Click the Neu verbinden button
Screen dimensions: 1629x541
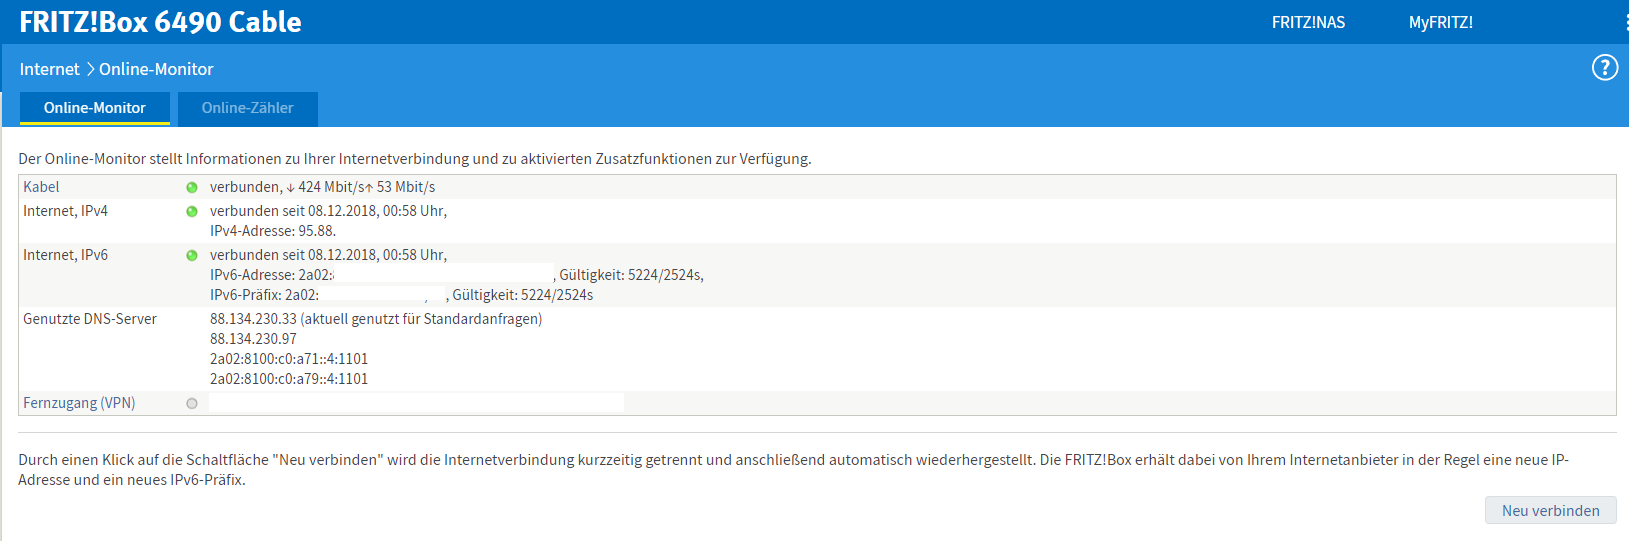[x=1550, y=510]
